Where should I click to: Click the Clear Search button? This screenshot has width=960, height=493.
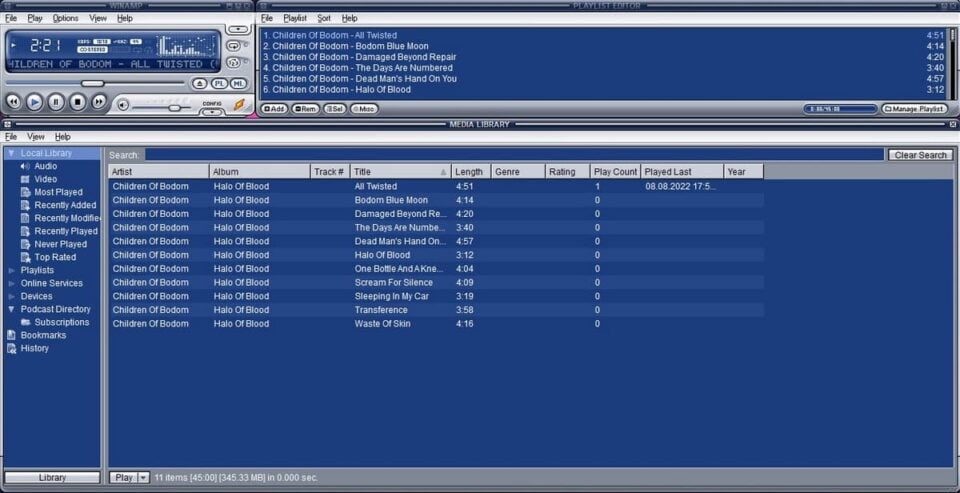[920, 155]
